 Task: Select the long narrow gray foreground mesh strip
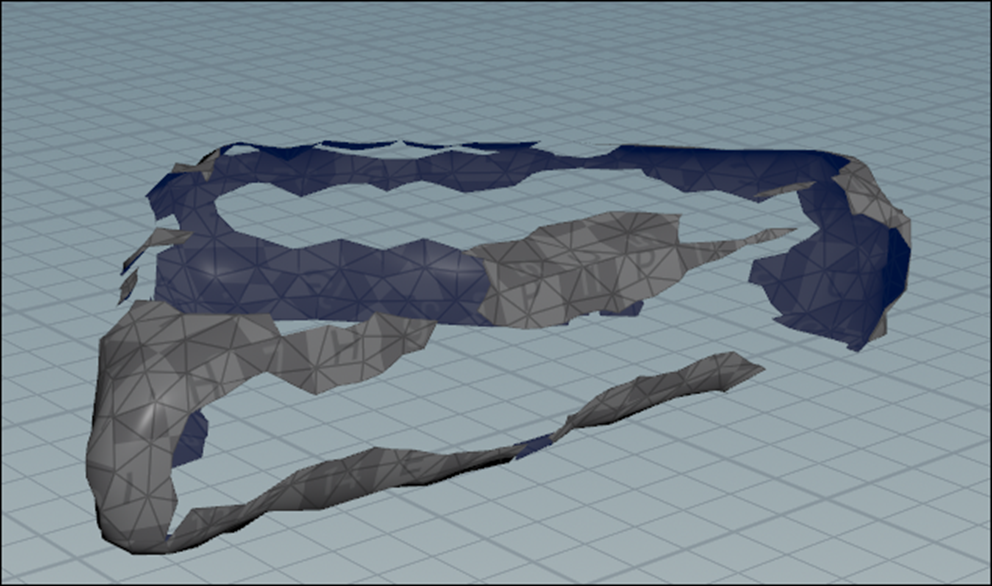tap(468, 452)
